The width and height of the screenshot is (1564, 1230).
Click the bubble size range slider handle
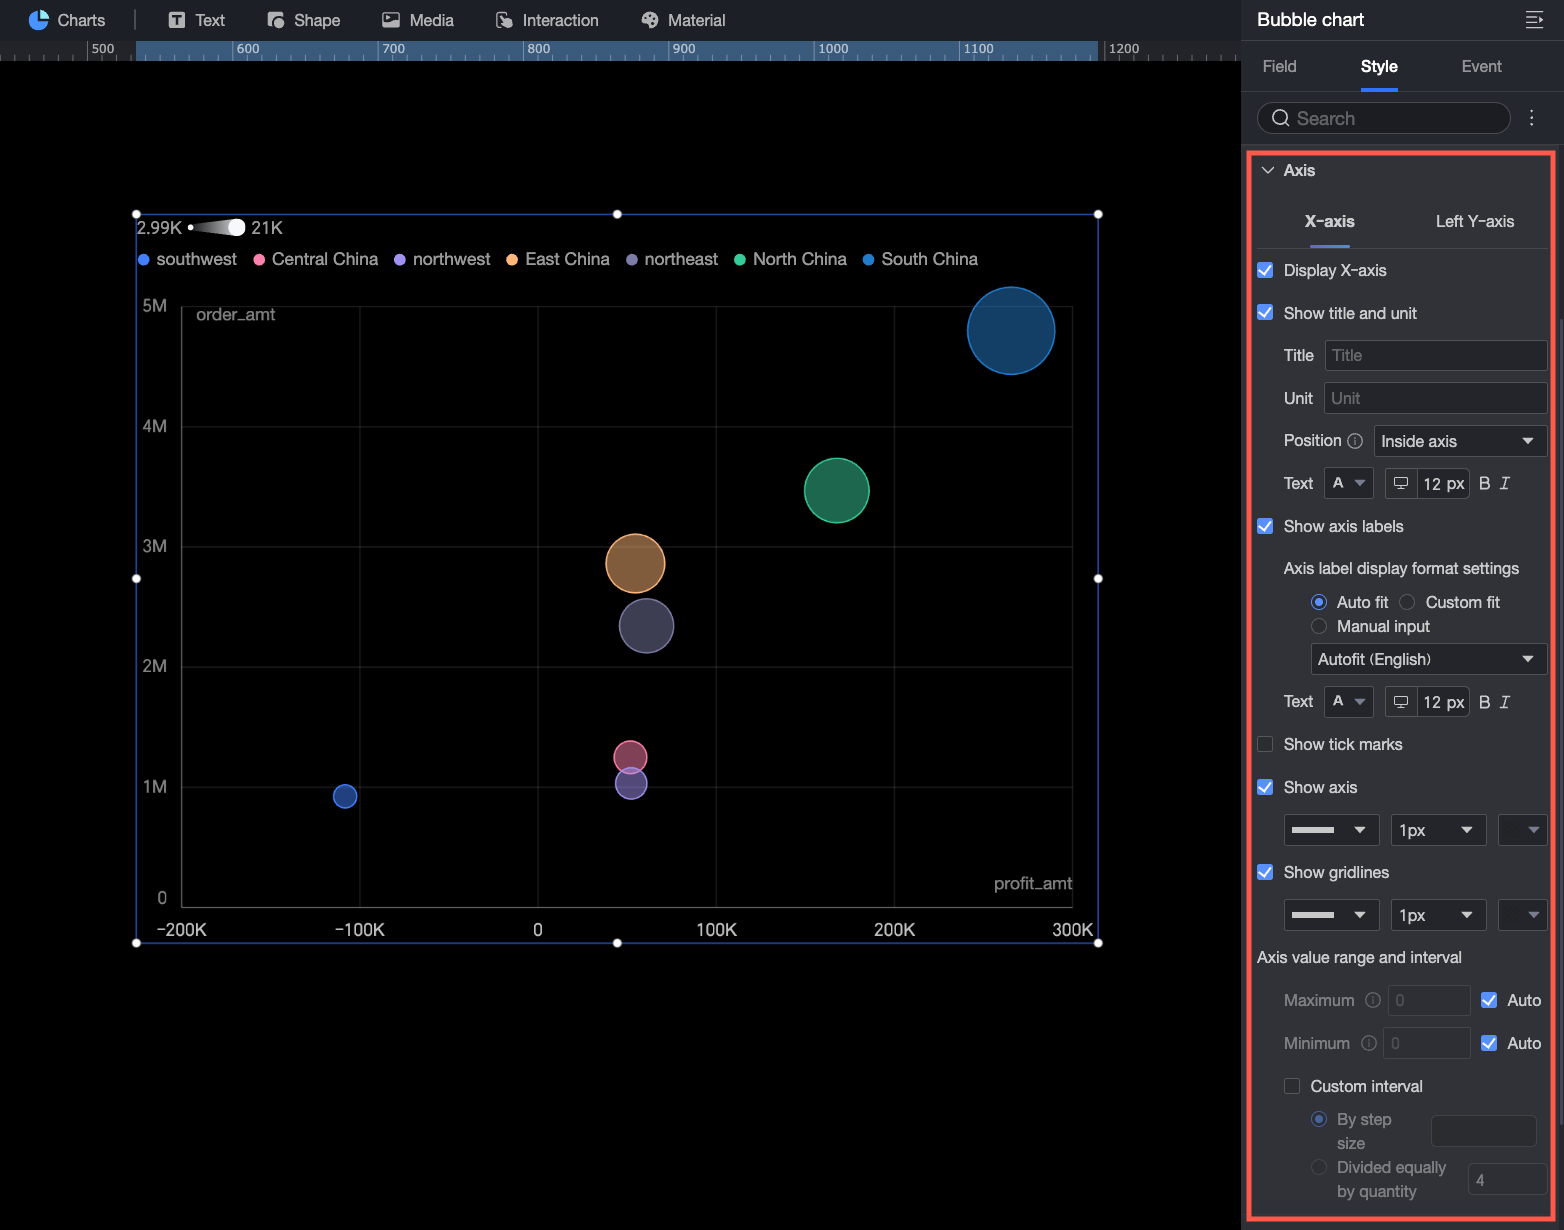236,228
